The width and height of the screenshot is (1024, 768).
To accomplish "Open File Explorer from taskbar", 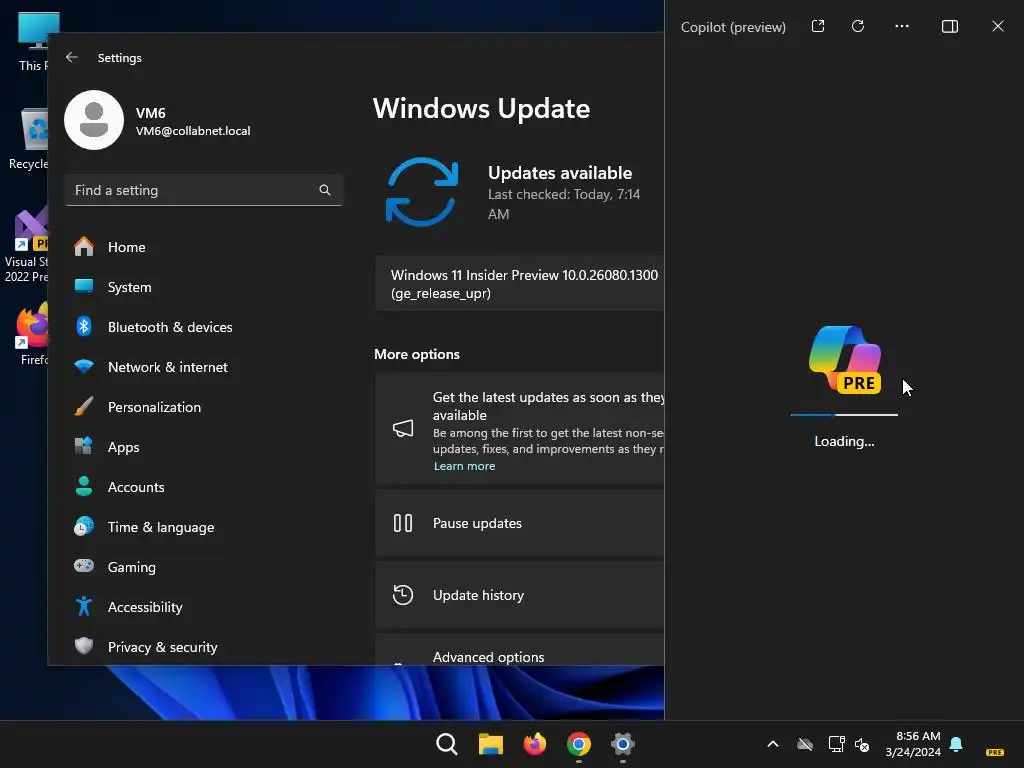I will pyautogui.click(x=490, y=744).
